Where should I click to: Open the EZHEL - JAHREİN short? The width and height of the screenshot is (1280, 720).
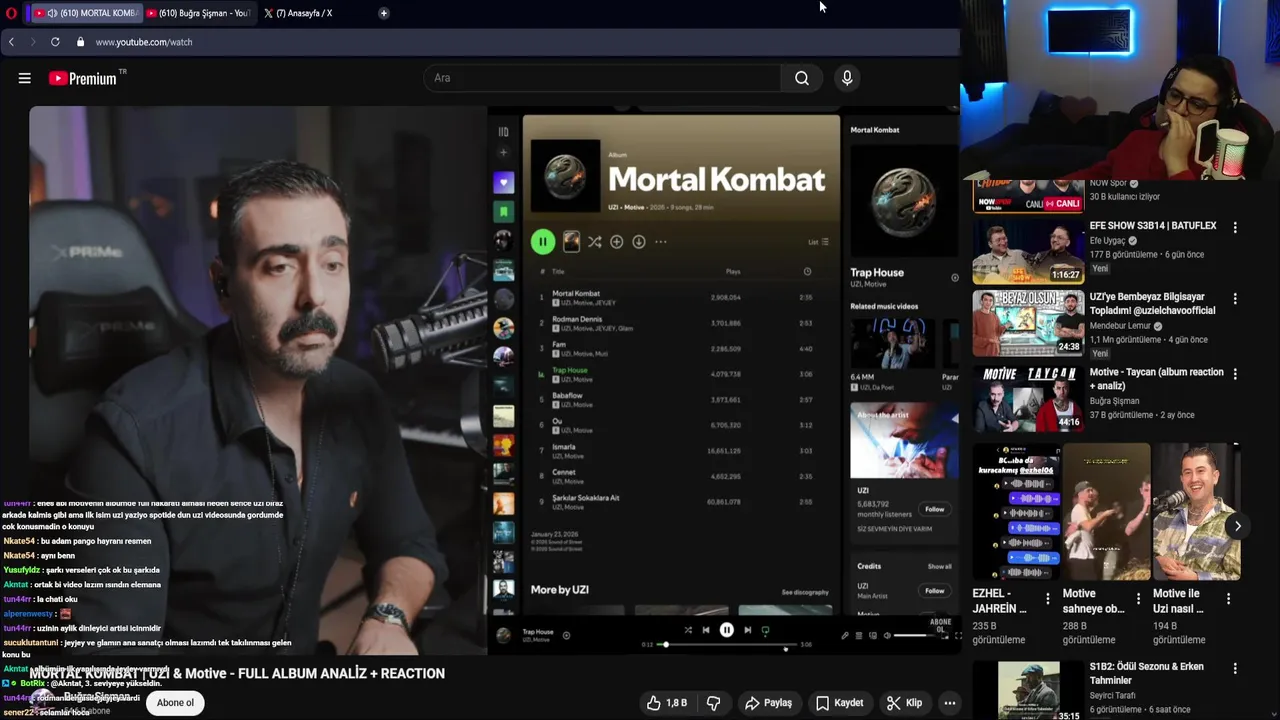(x=1016, y=512)
